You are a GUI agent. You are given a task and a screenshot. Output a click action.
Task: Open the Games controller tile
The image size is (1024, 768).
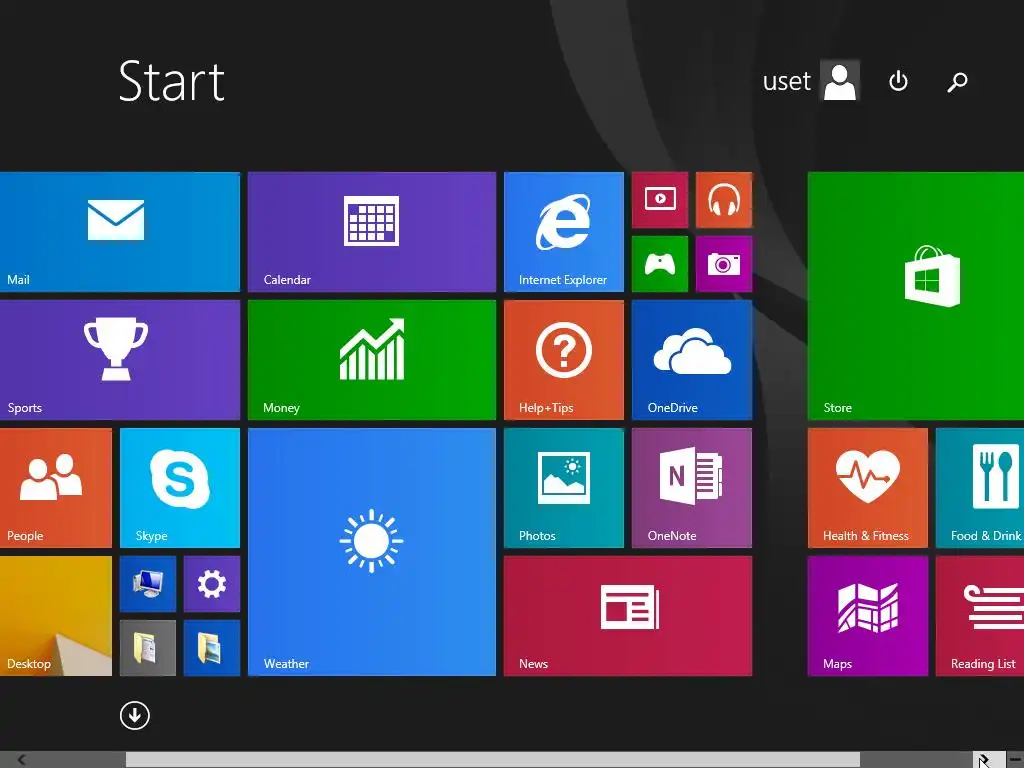660,264
